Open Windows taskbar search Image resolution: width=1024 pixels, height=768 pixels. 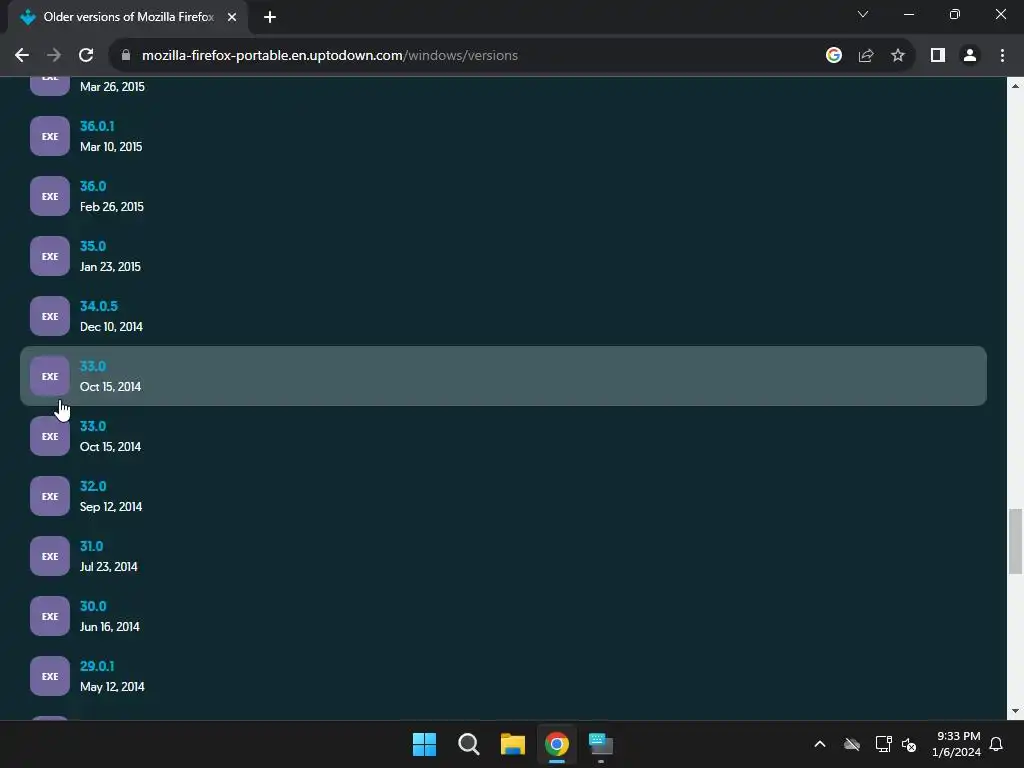[468, 744]
